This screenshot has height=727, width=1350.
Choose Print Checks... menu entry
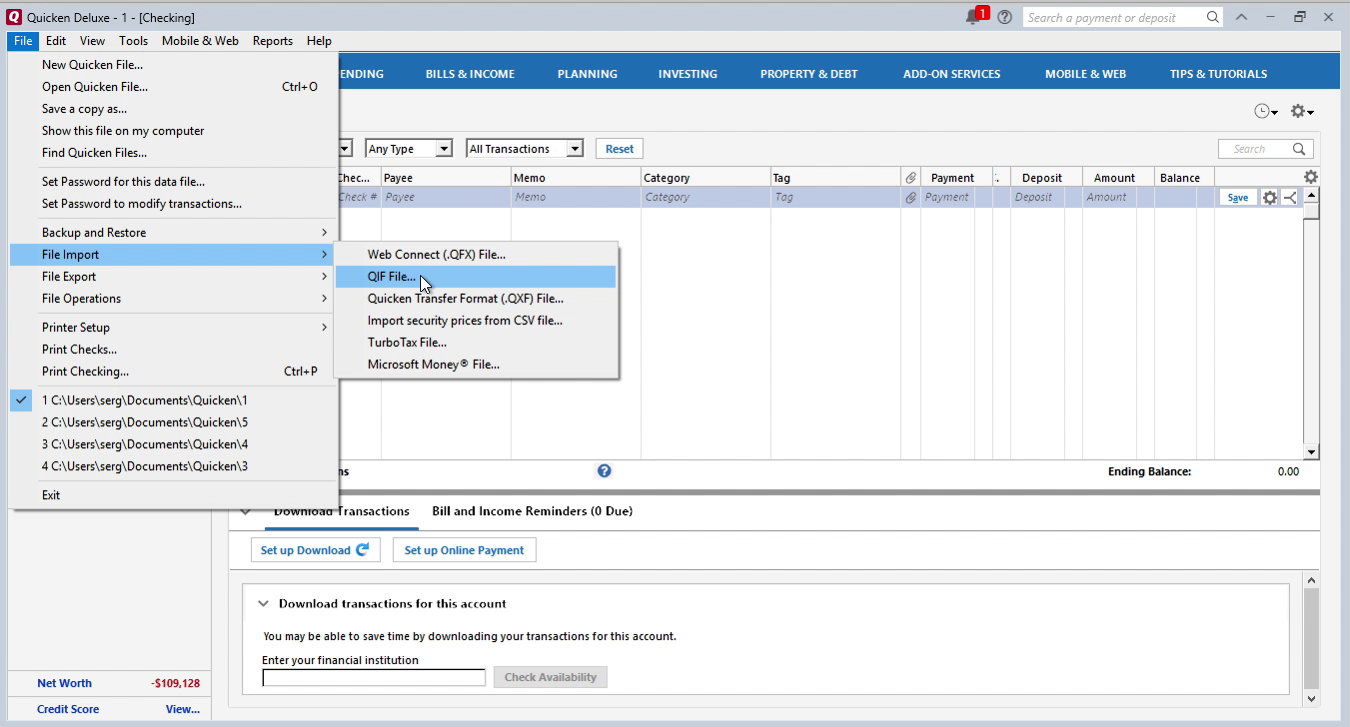[171, 350]
